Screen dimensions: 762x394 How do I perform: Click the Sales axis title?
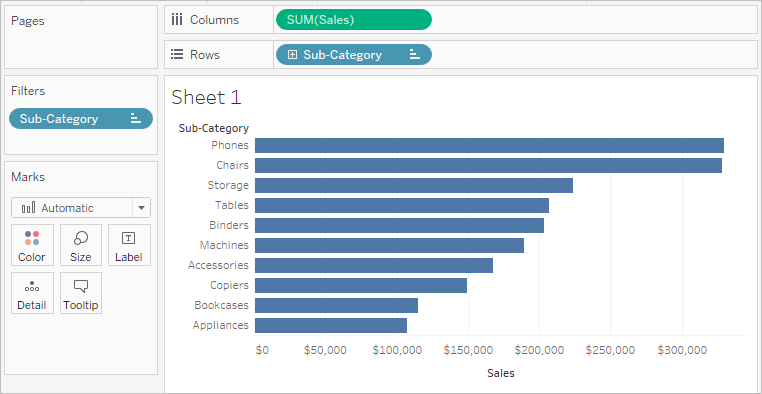coord(501,373)
